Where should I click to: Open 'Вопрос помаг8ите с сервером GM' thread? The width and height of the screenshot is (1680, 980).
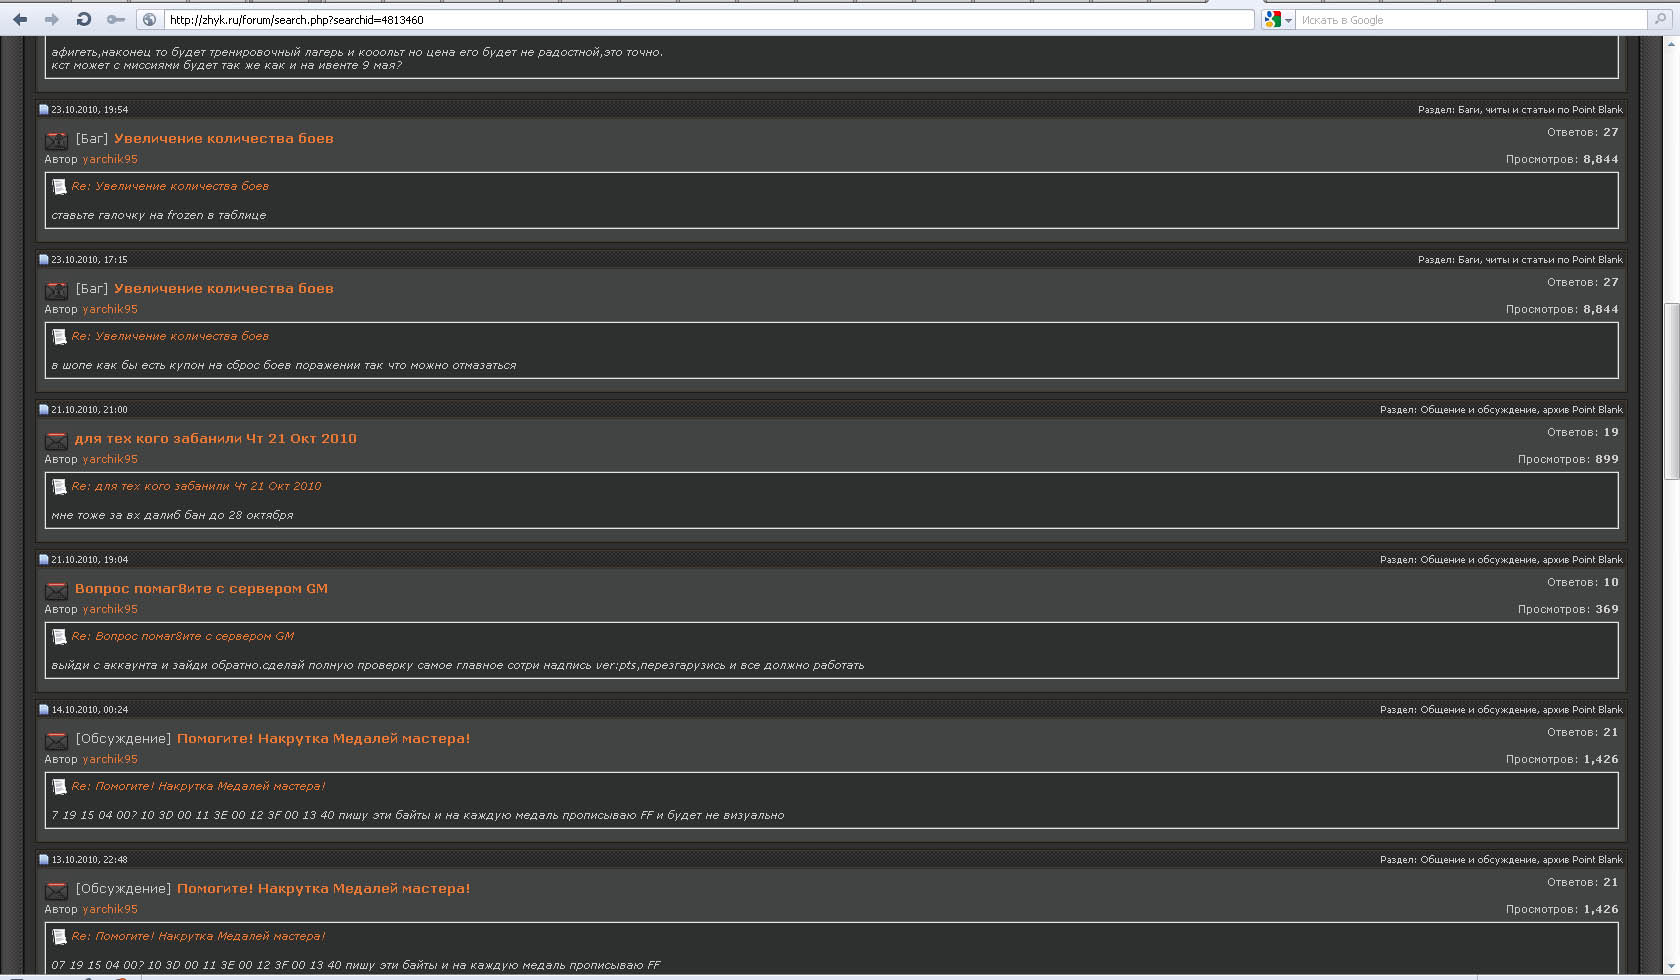pos(201,589)
